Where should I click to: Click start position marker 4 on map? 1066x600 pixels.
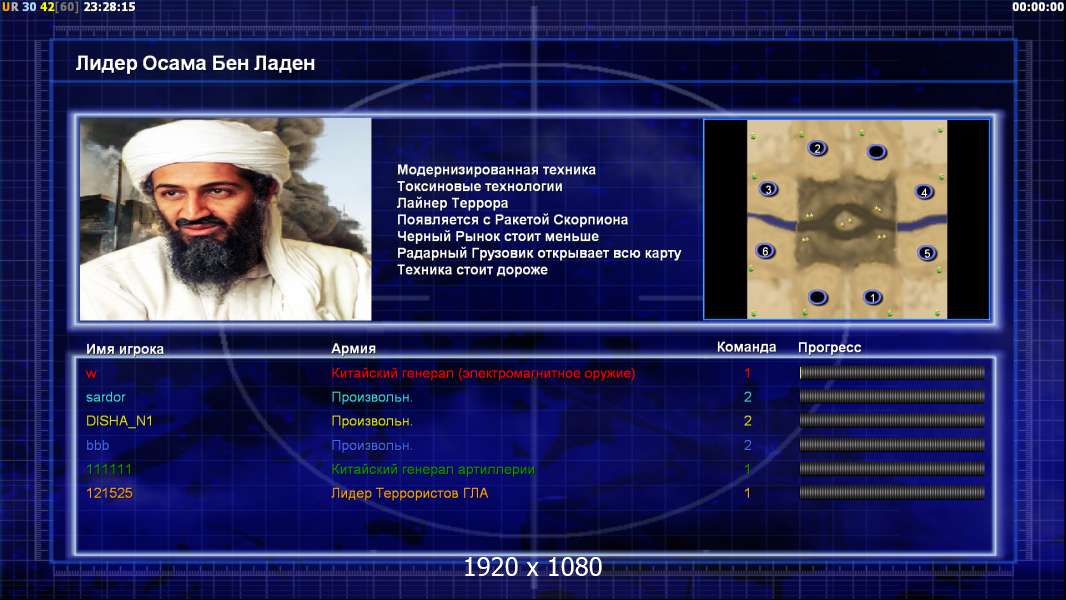tap(924, 192)
